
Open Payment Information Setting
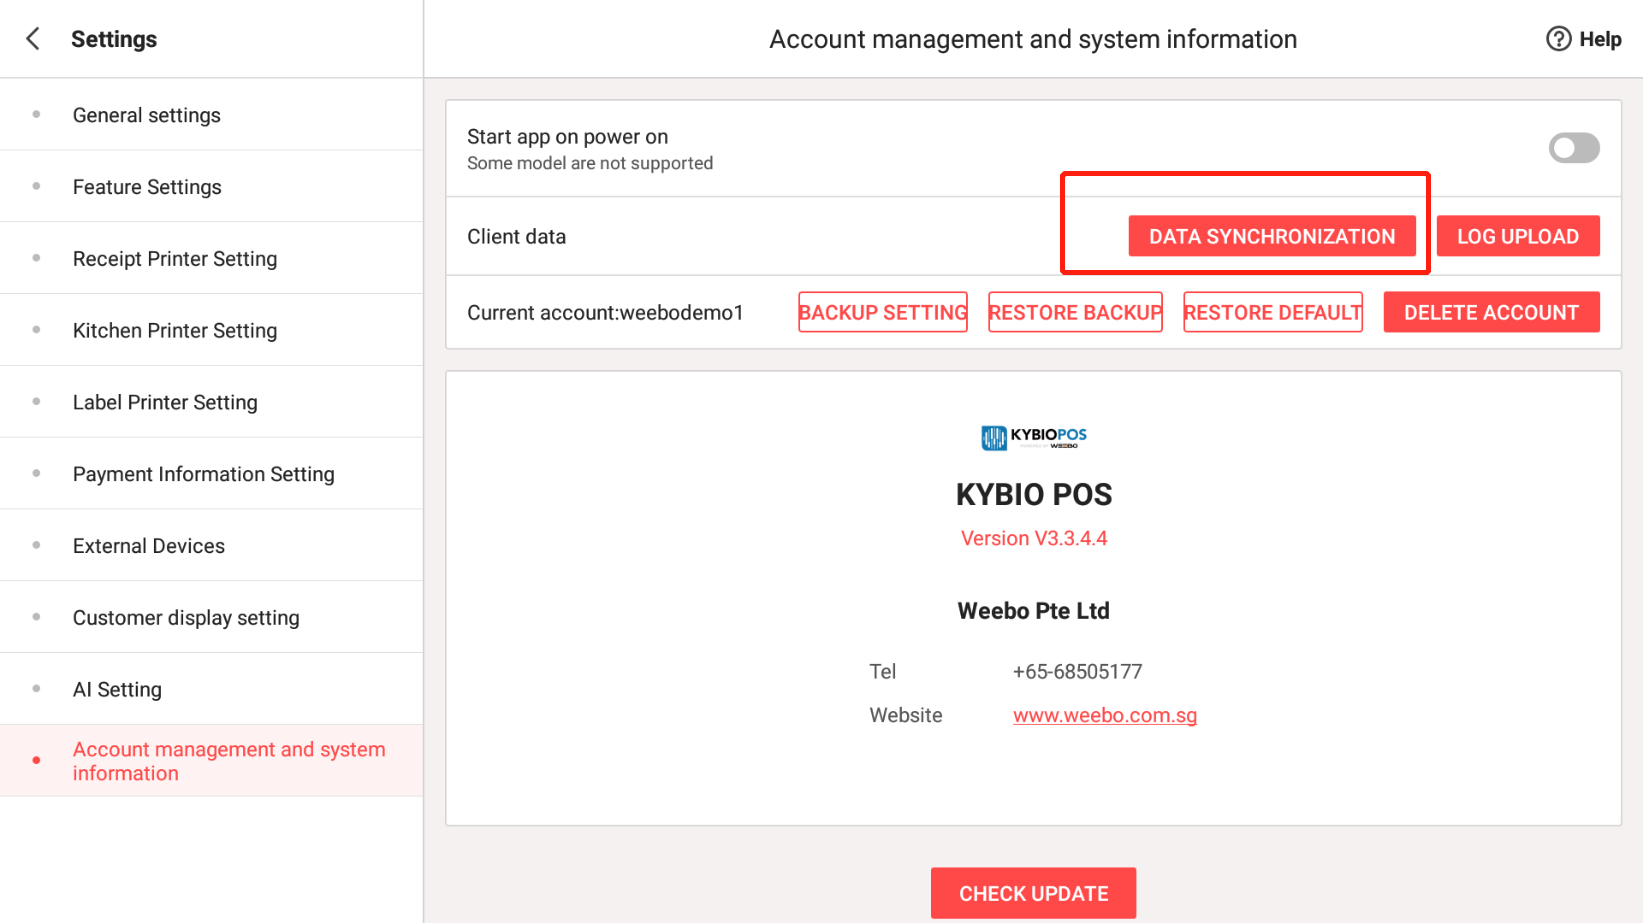click(211, 474)
